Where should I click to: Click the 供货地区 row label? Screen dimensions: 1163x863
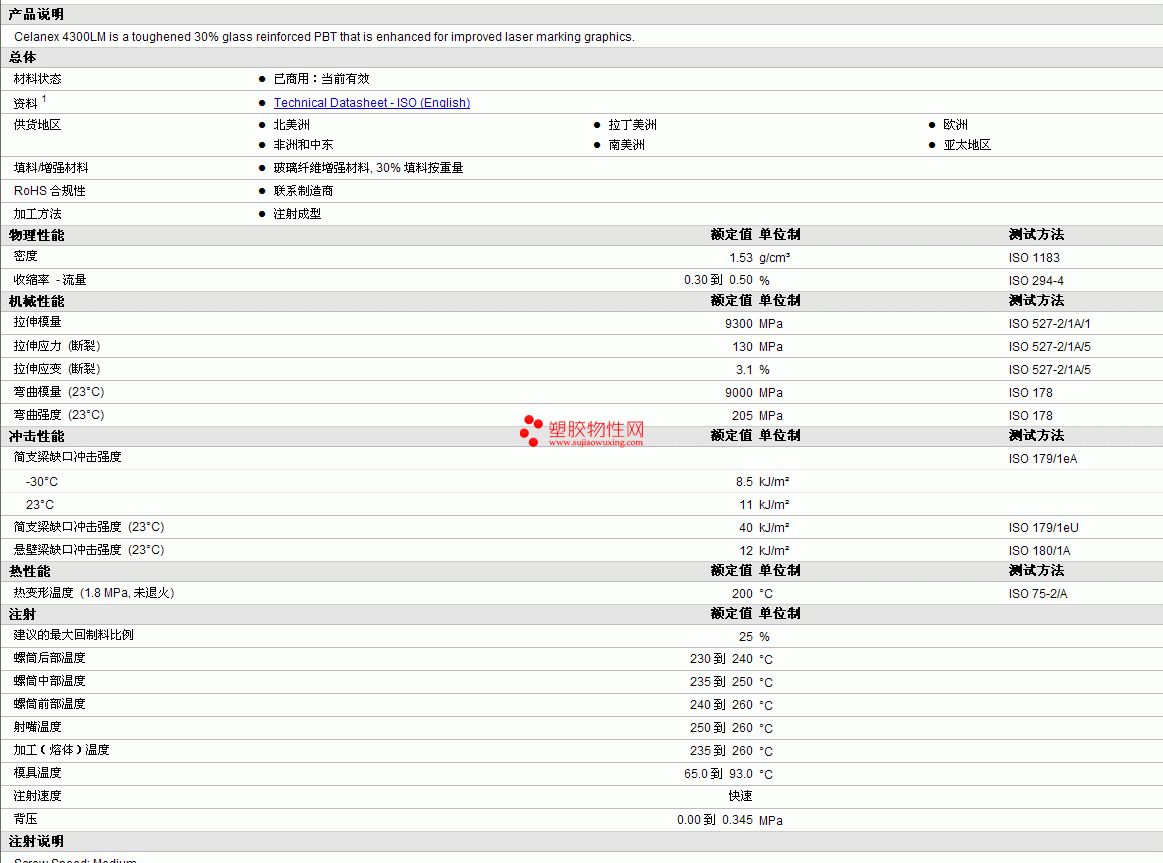(38, 125)
